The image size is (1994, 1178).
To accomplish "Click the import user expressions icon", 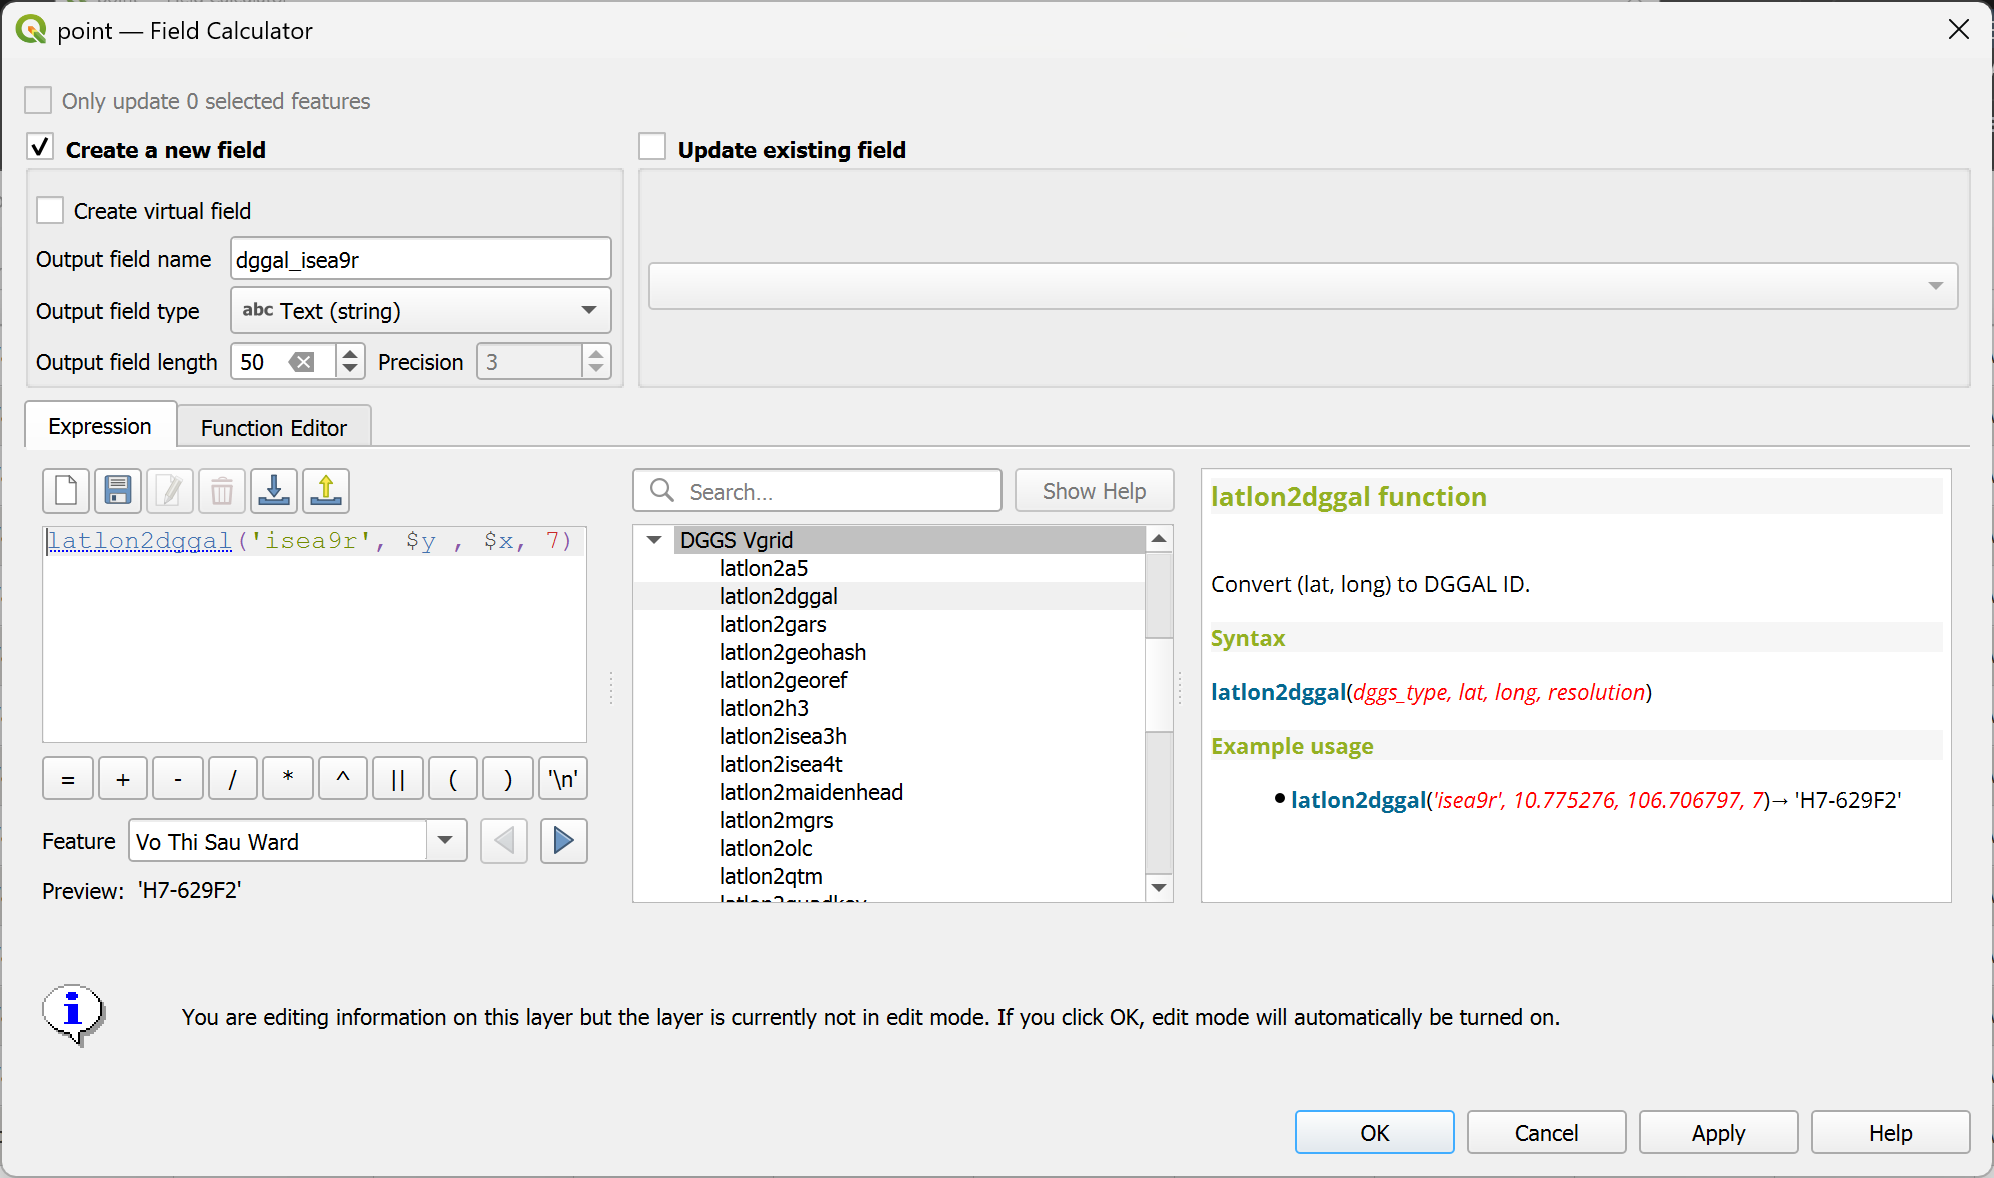I will [274, 491].
